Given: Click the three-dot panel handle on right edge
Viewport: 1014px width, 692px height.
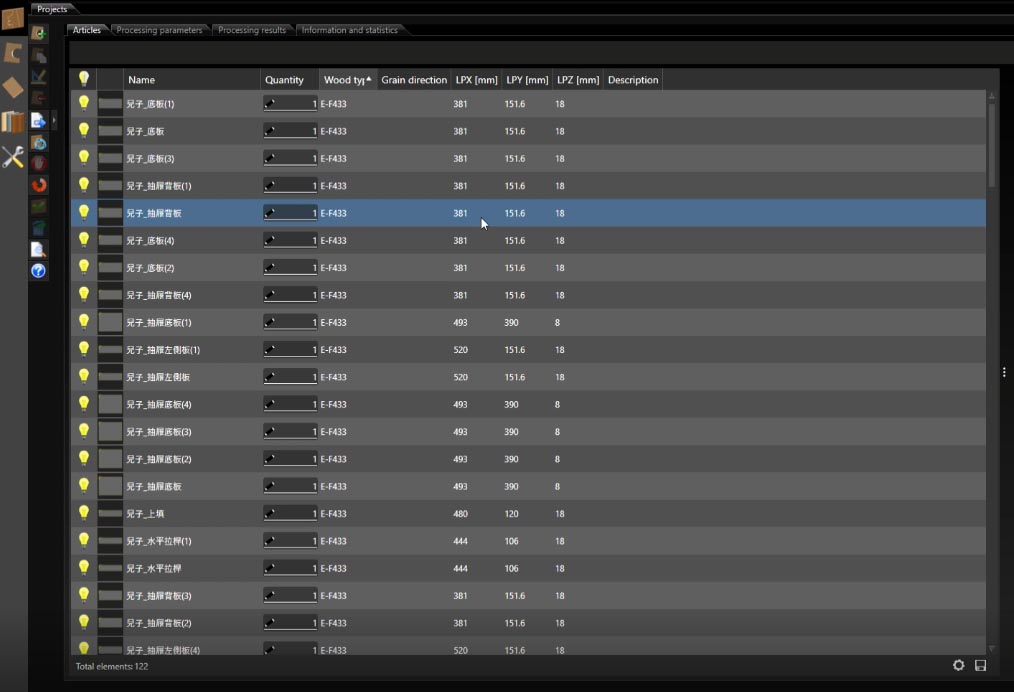Looking at the screenshot, I should tap(1004, 372).
